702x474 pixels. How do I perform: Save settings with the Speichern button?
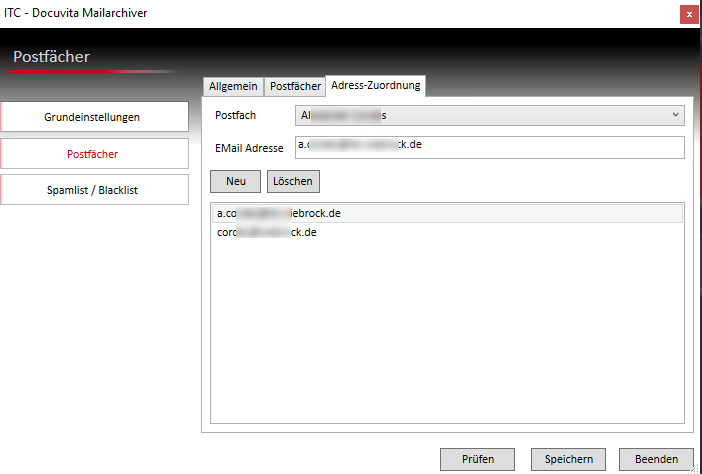[568, 459]
